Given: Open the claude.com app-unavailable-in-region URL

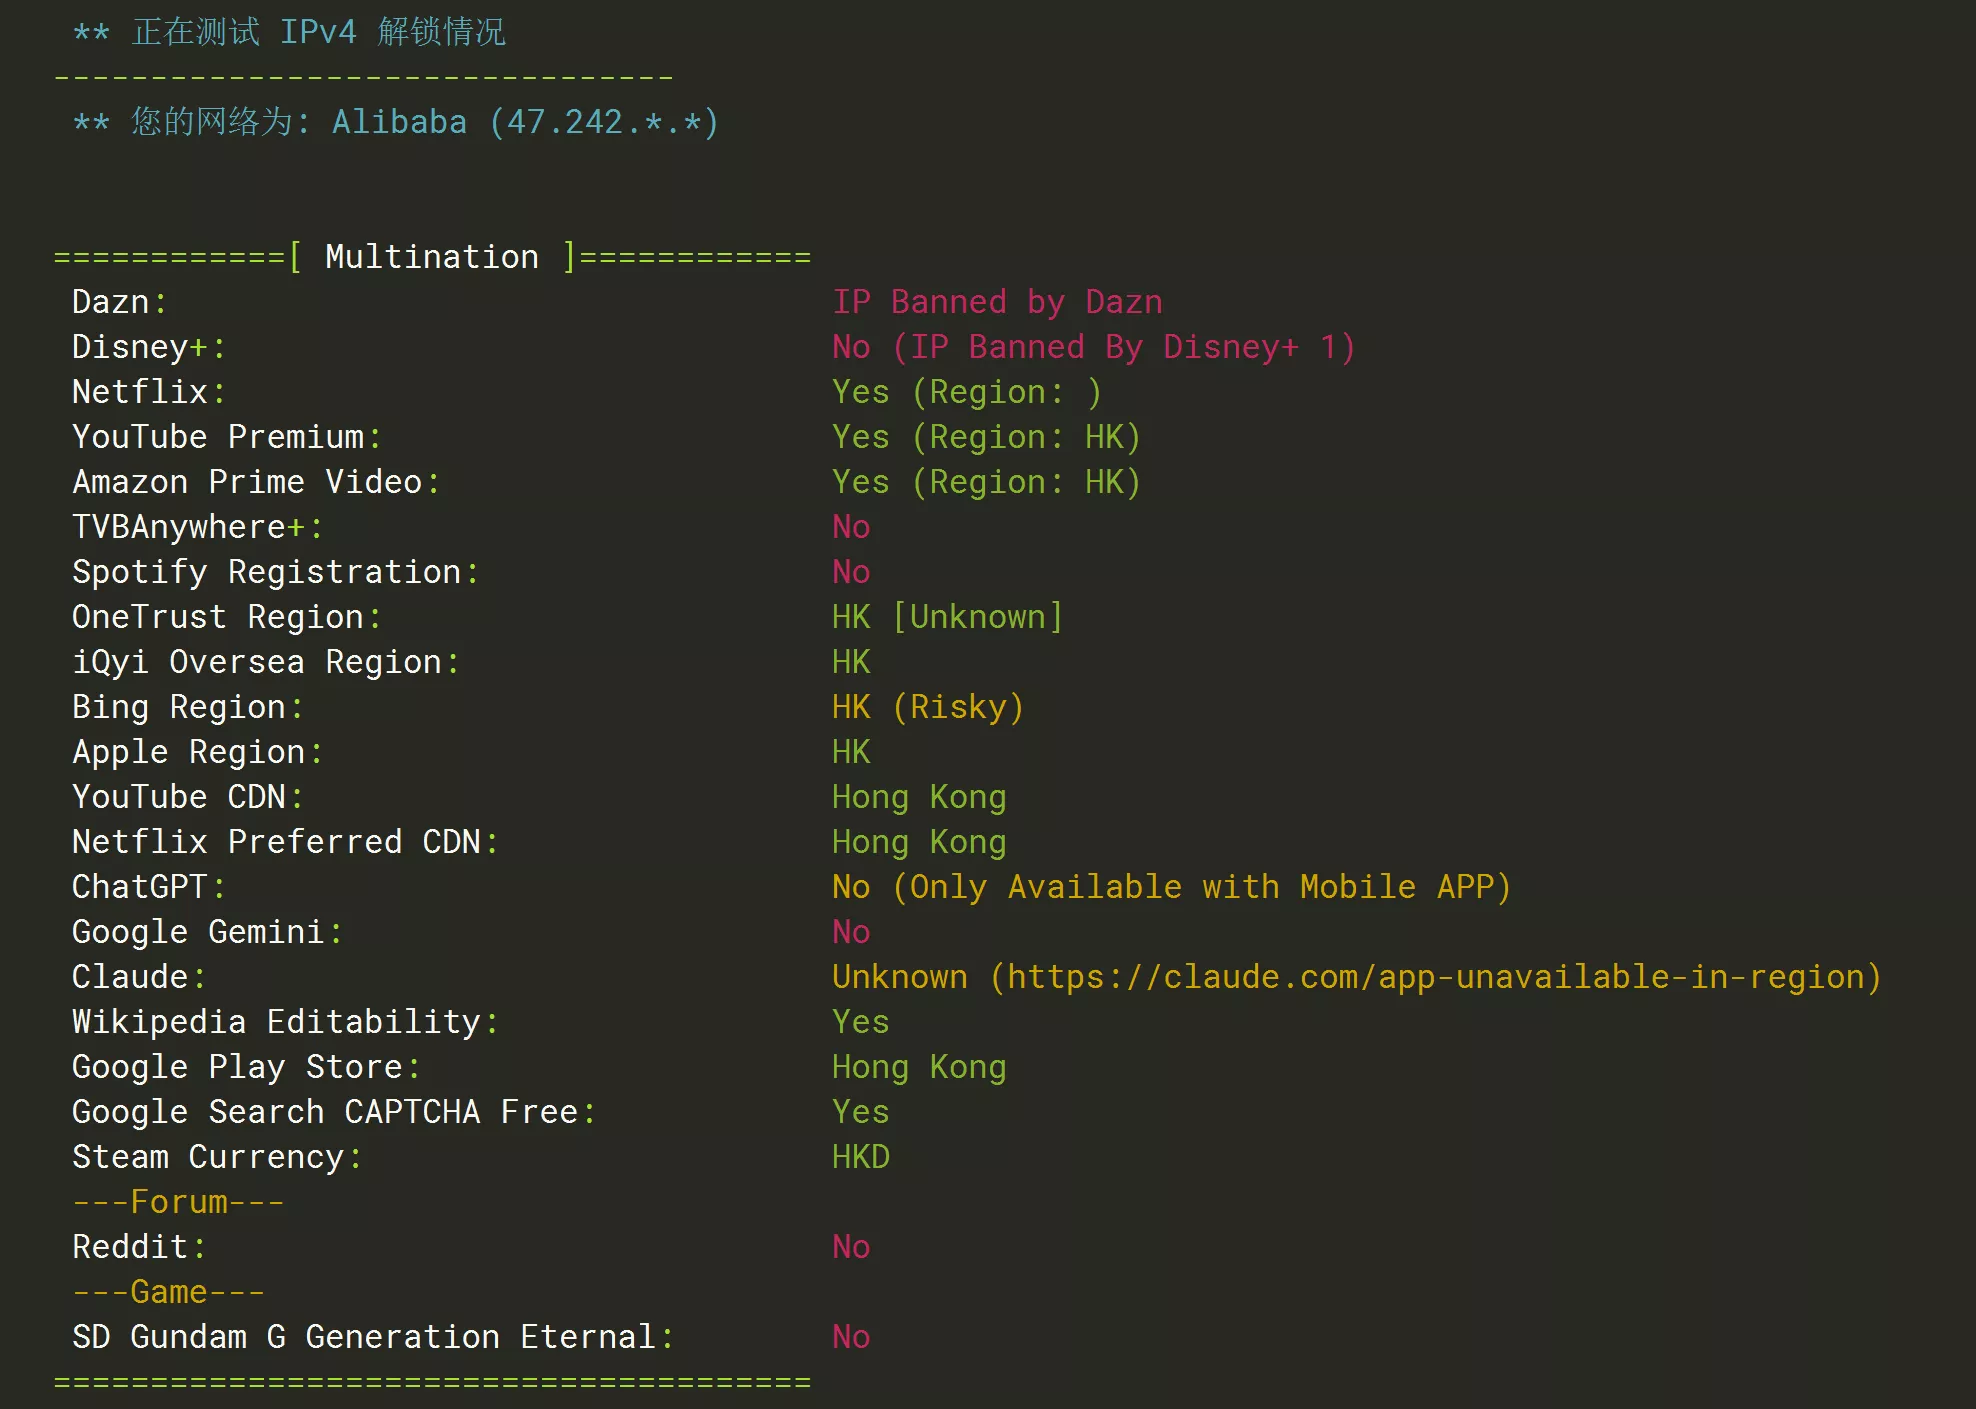Looking at the screenshot, I should tap(1435, 977).
